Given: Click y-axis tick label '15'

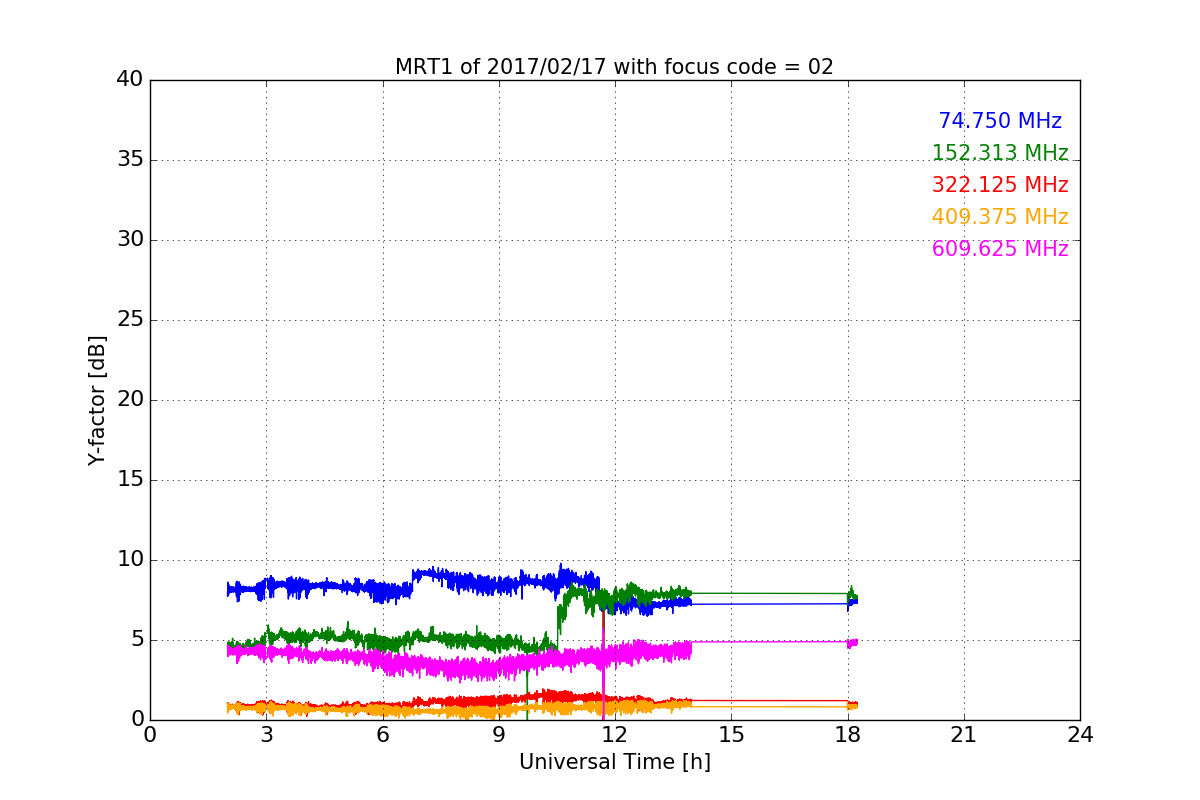Looking at the screenshot, I should pyautogui.click(x=130, y=480).
